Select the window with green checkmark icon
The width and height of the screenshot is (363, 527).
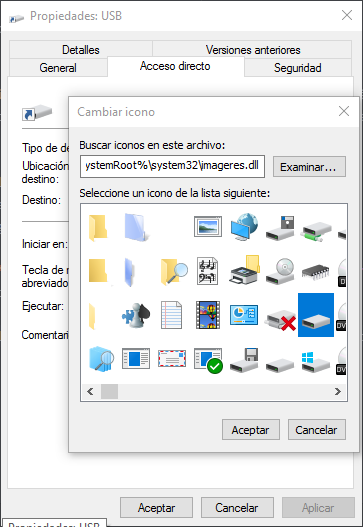click(208, 361)
